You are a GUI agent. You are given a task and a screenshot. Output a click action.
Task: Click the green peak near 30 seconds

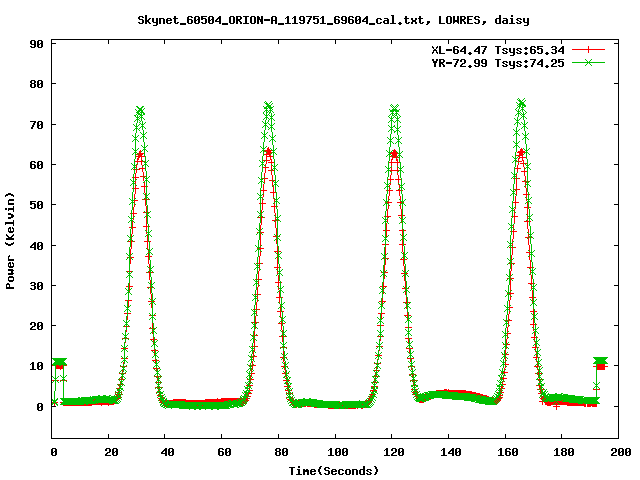pos(140,111)
